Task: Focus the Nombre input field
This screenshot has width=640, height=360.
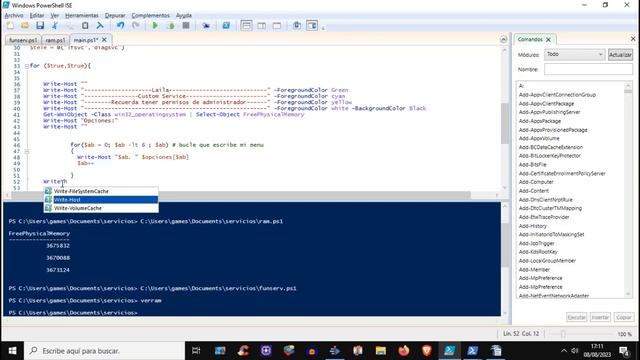Action: tap(588, 69)
